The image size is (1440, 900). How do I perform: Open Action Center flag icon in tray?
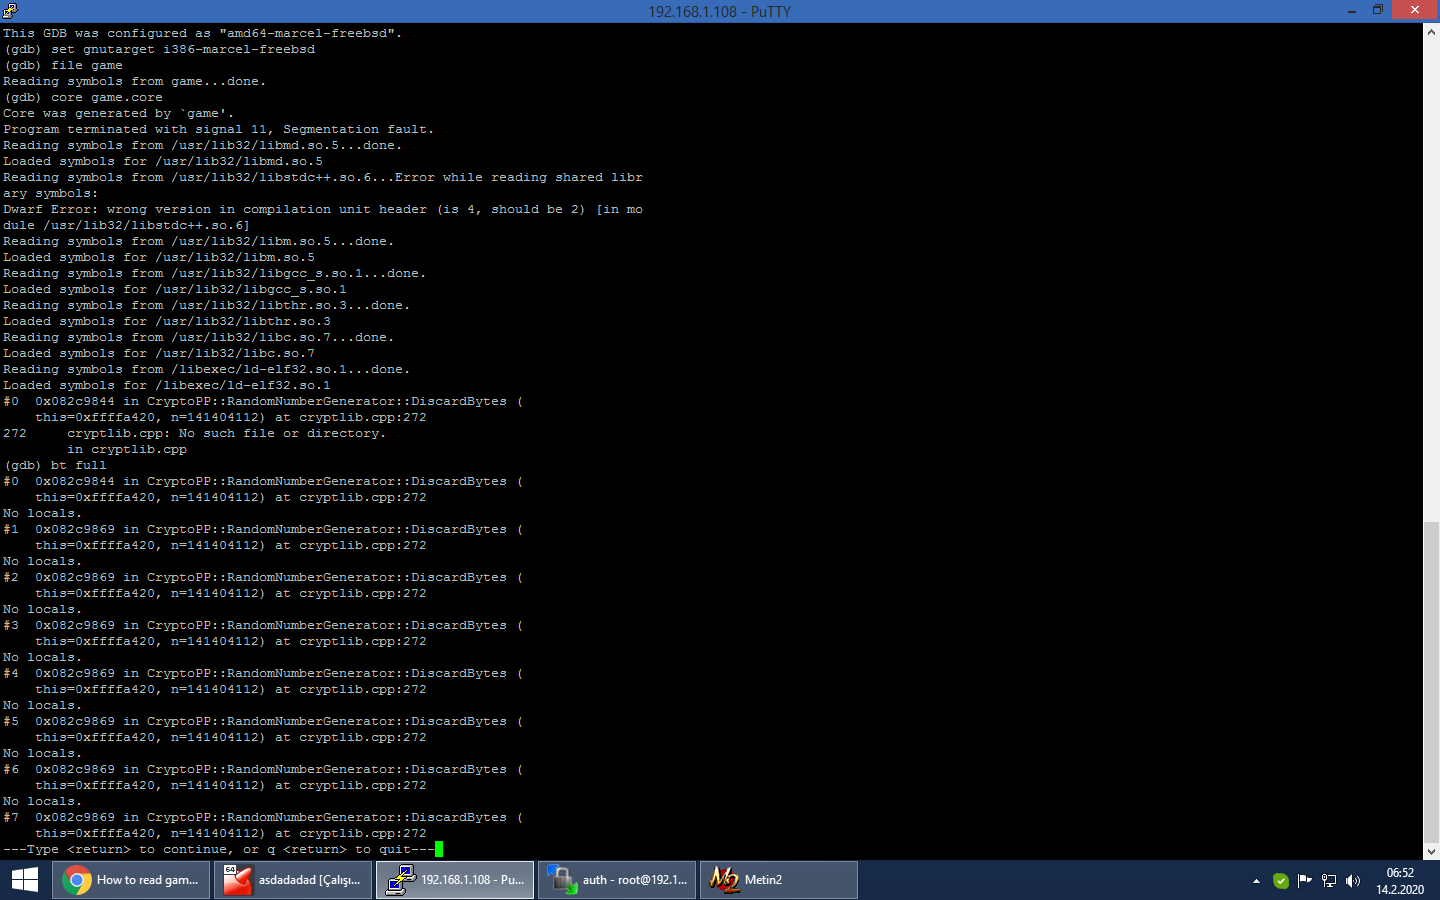pyautogui.click(x=1305, y=881)
